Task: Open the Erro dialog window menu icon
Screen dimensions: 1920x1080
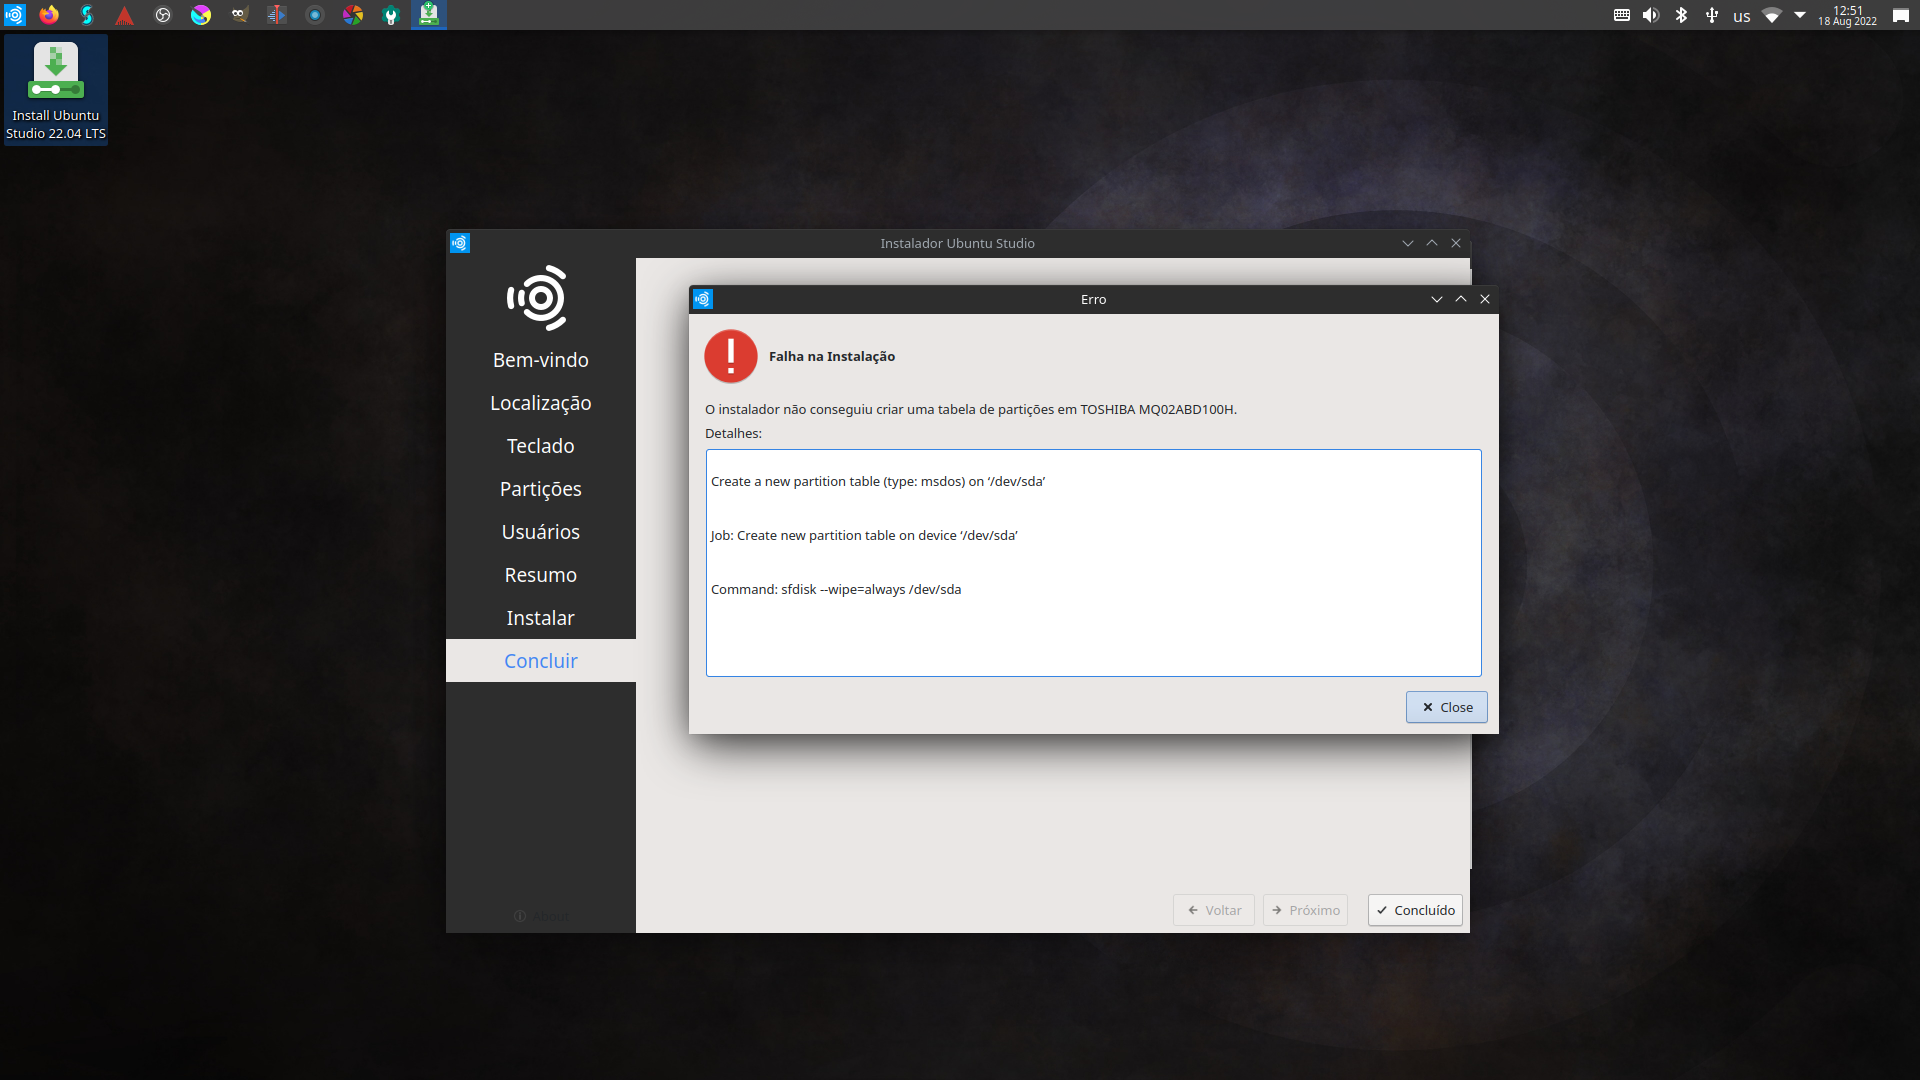Action: (703, 299)
